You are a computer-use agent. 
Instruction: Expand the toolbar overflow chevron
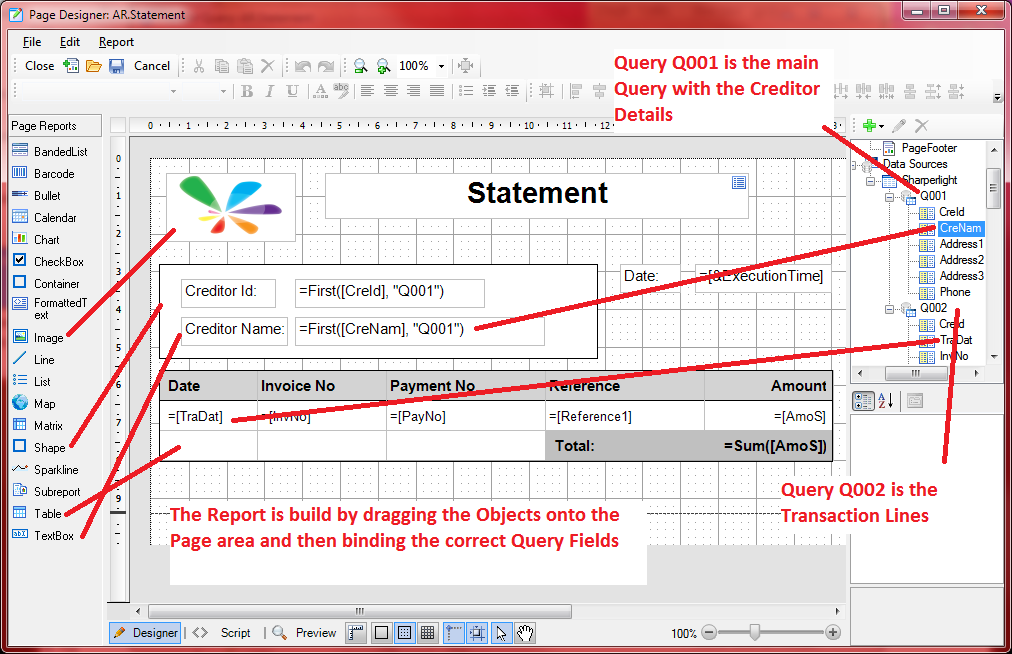pyautogui.click(x=997, y=97)
